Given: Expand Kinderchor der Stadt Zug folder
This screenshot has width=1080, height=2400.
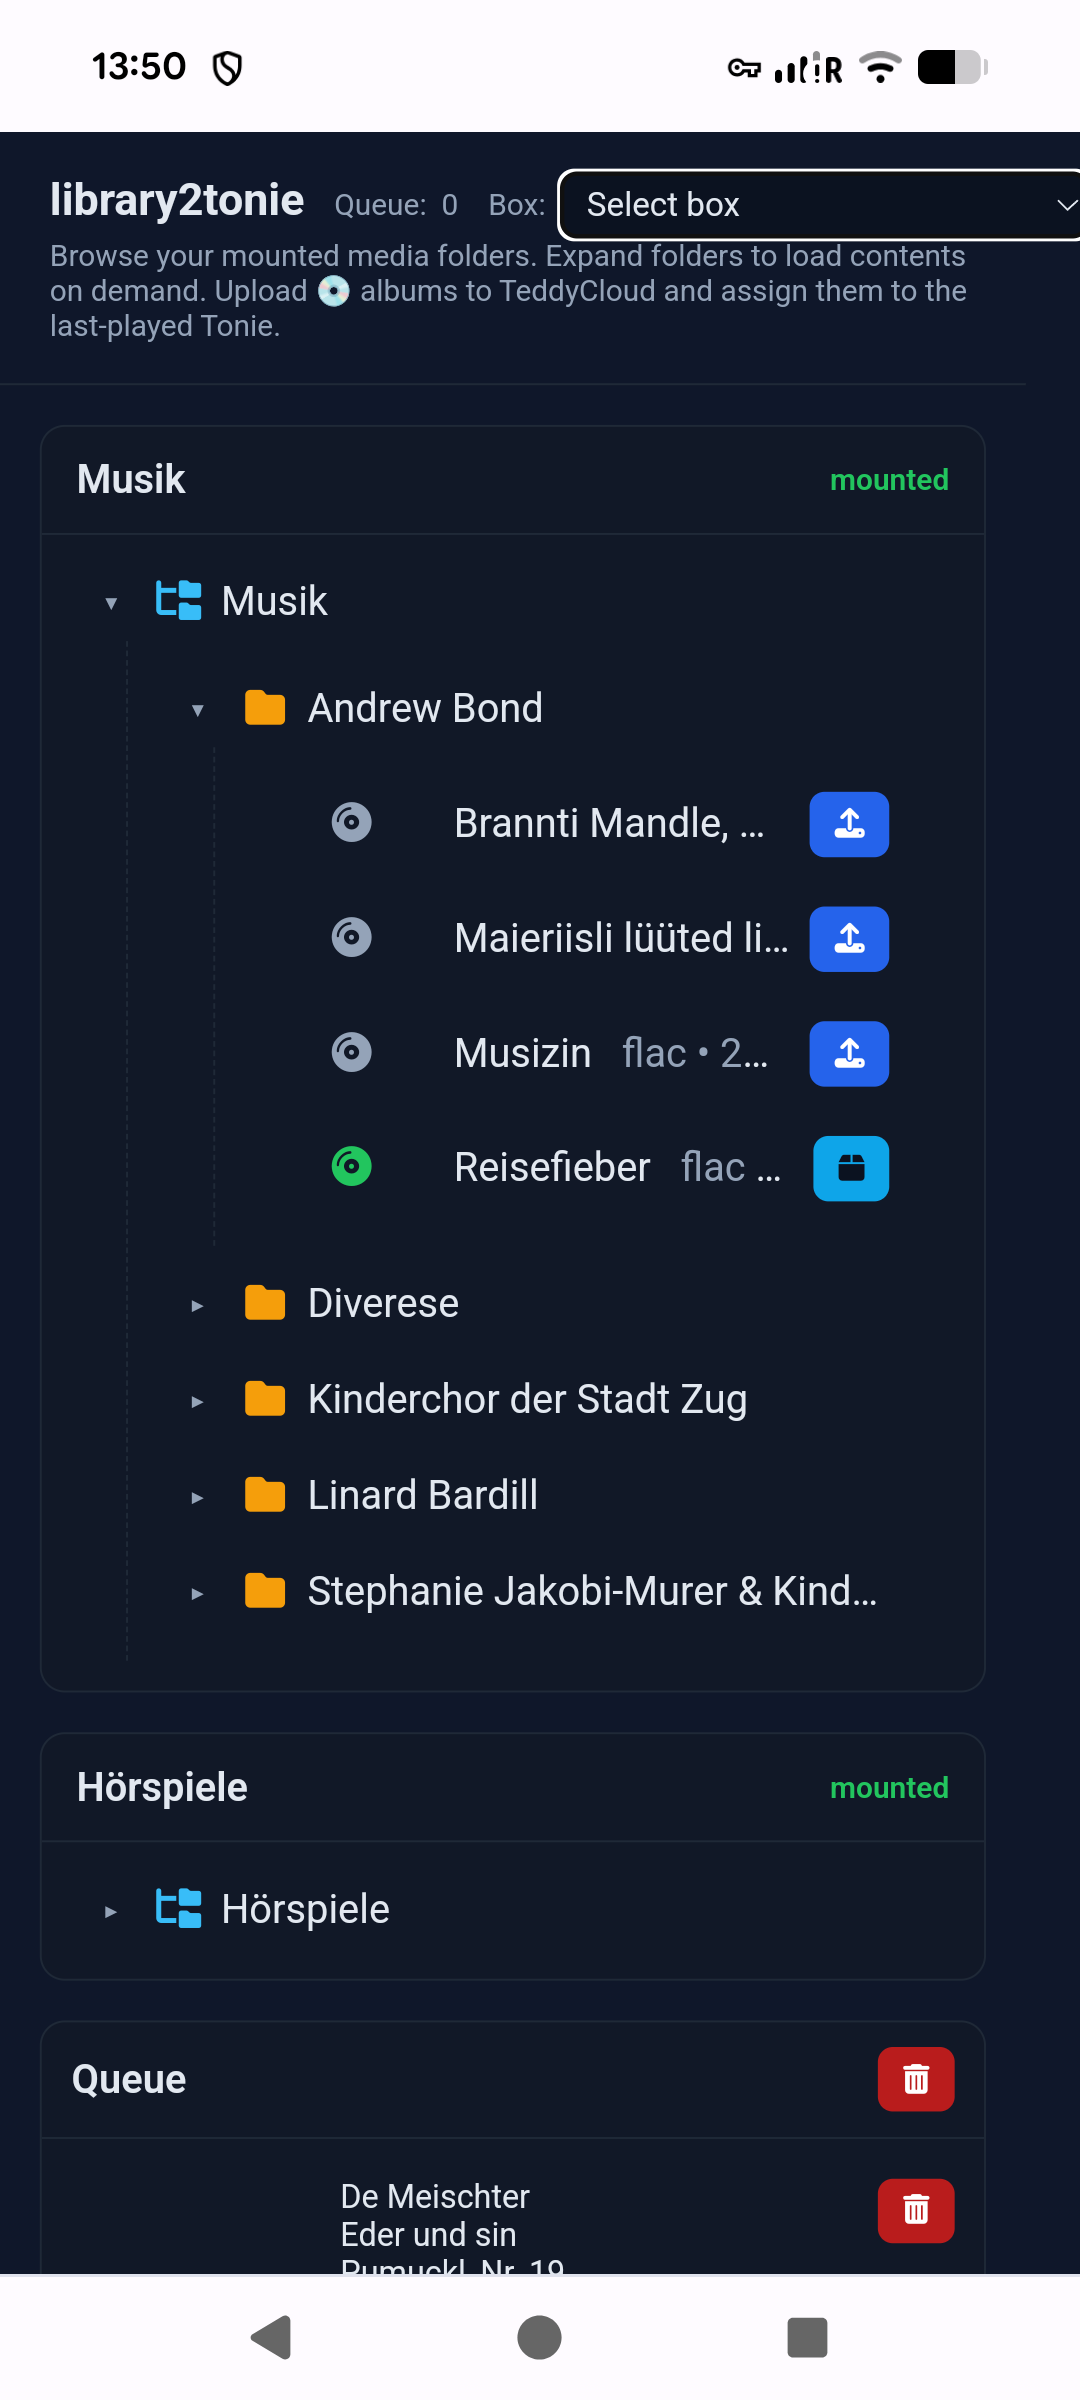Looking at the screenshot, I should click(198, 1401).
